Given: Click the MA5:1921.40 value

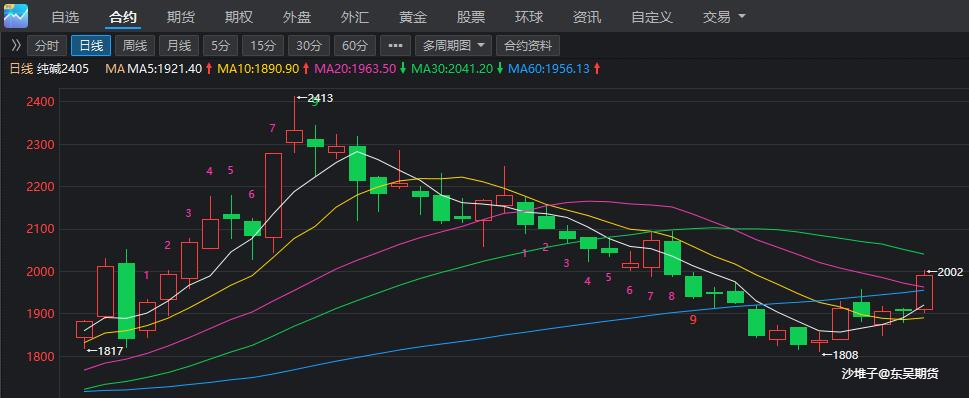Looking at the screenshot, I should [164, 69].
